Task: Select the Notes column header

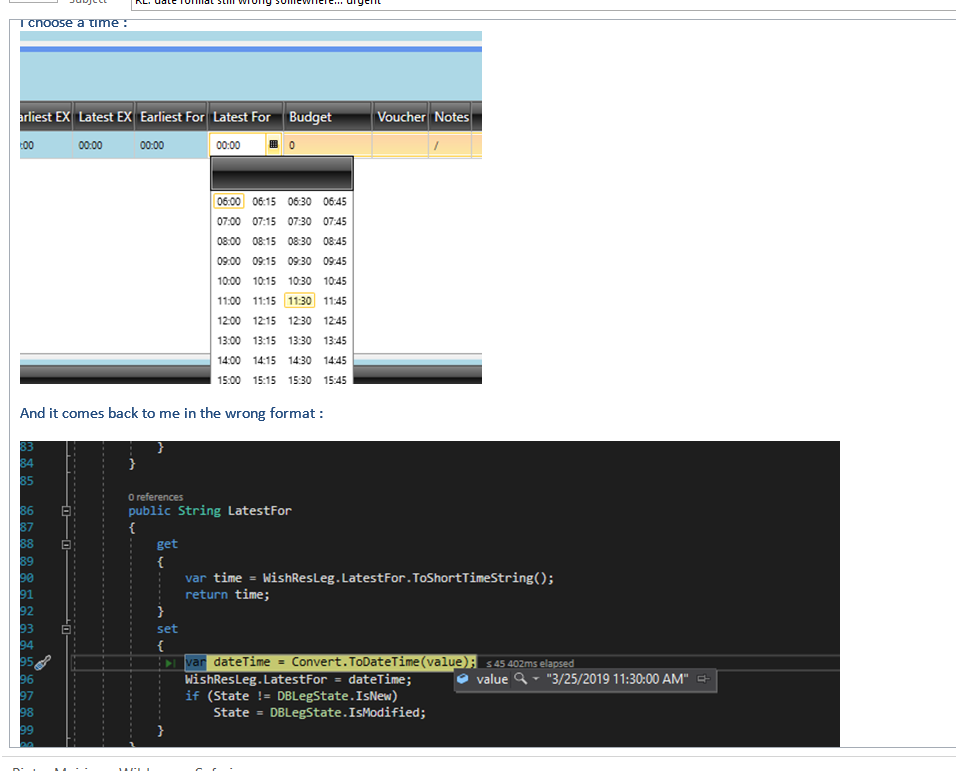Action: tap(451, 116)
